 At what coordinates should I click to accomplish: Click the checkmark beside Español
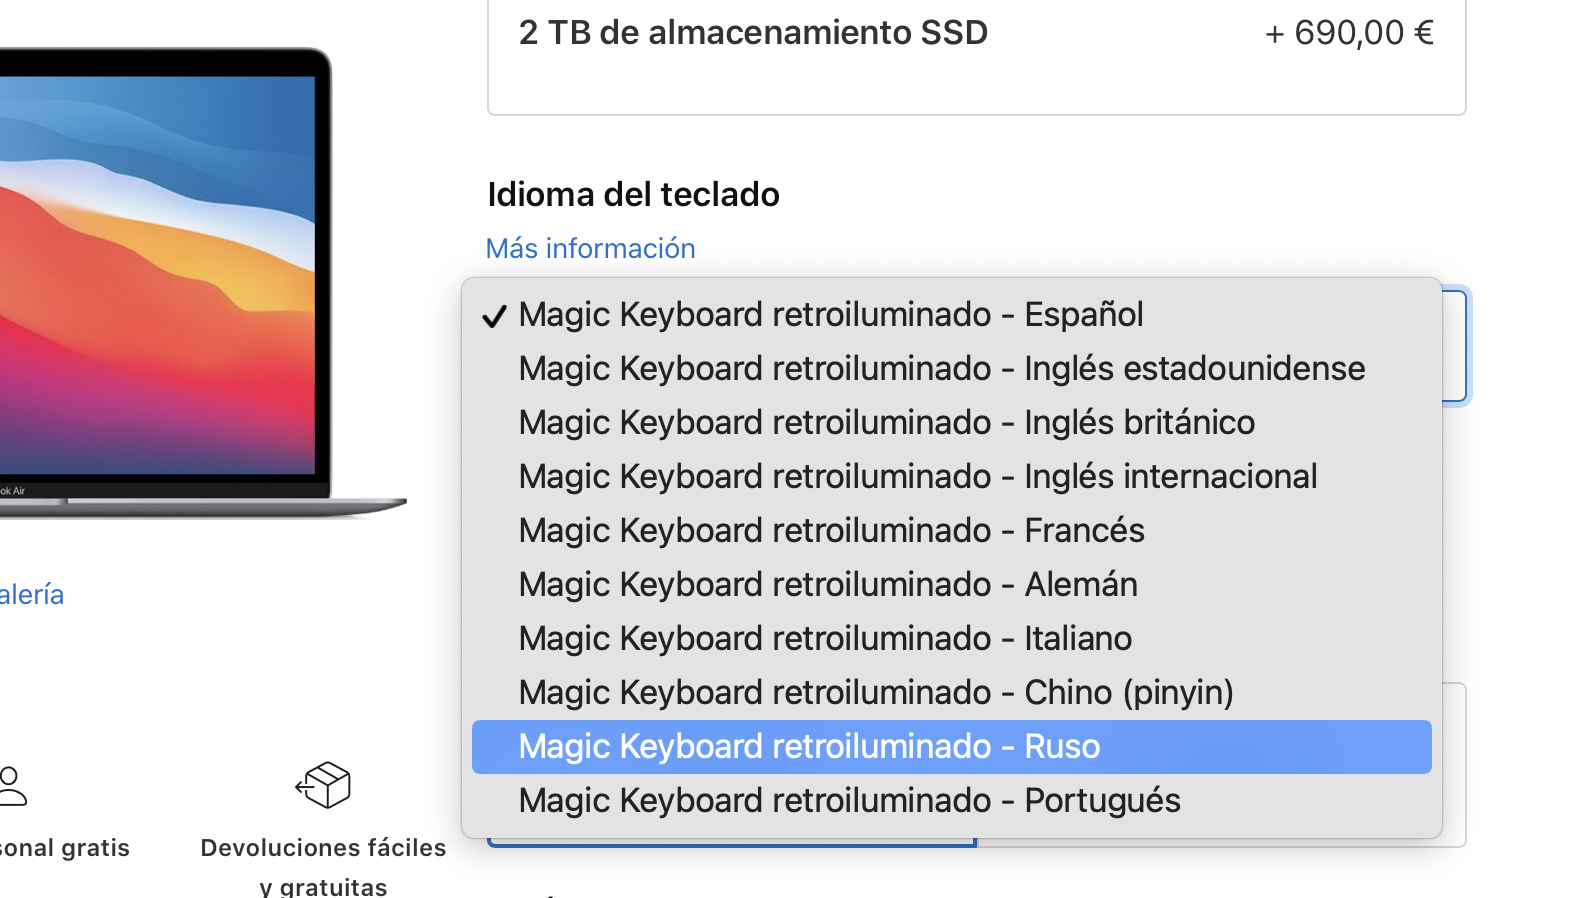point(494,316)
